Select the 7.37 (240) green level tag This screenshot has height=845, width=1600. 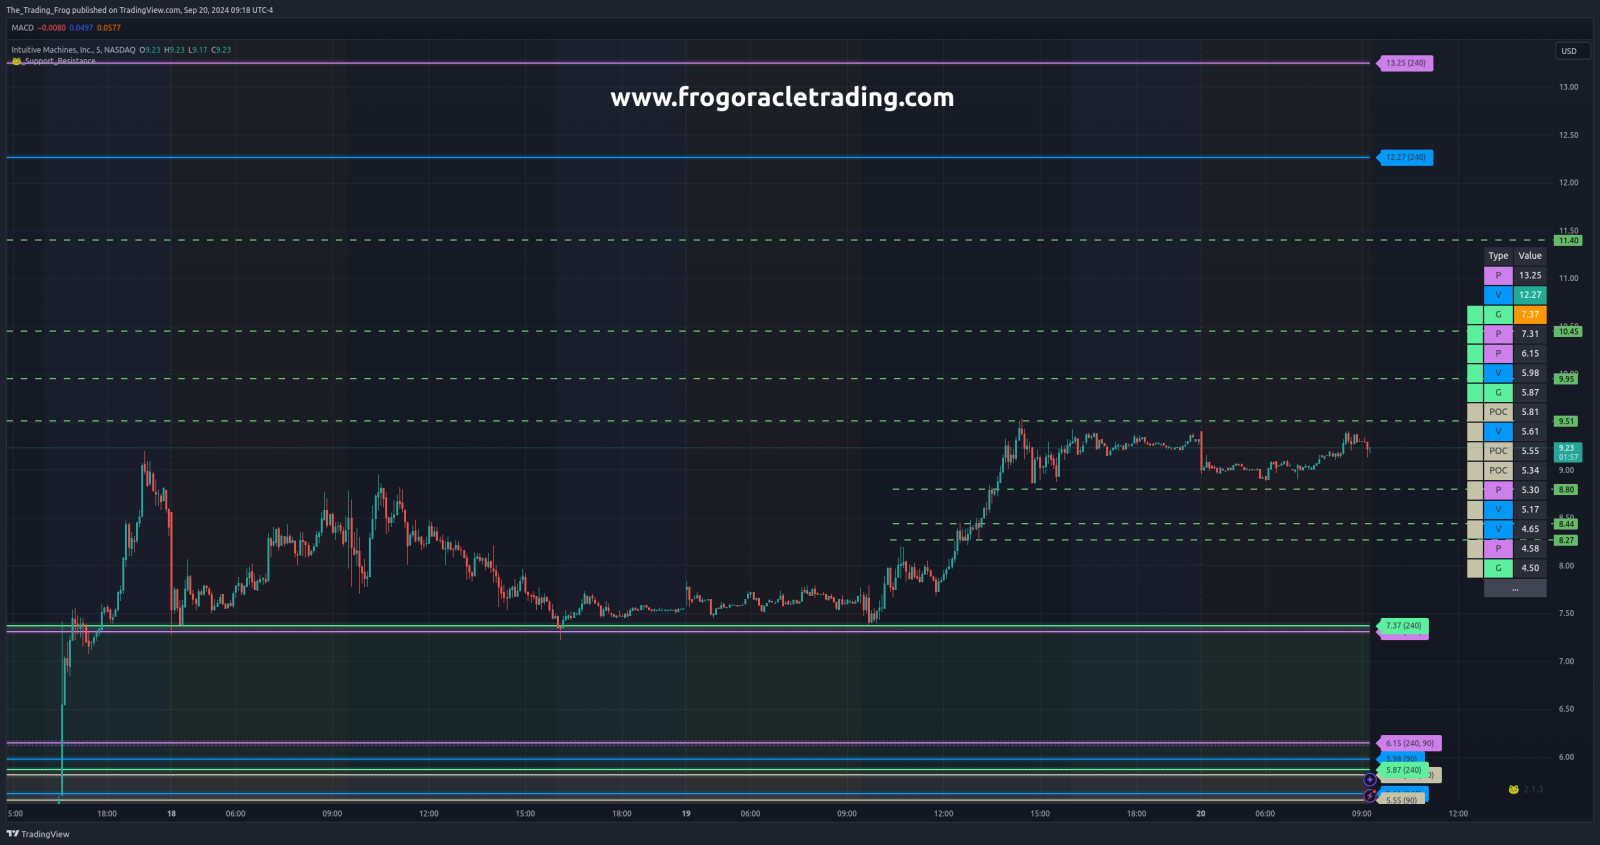coord(1404,626)
